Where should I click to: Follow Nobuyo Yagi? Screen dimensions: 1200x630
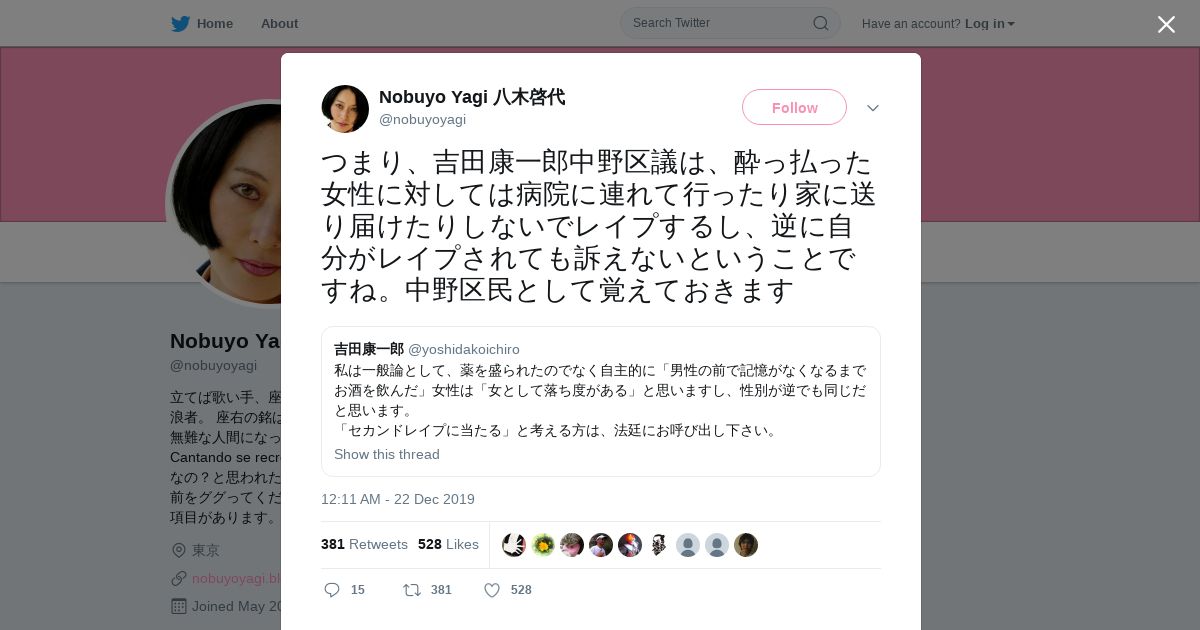(794, 107)
